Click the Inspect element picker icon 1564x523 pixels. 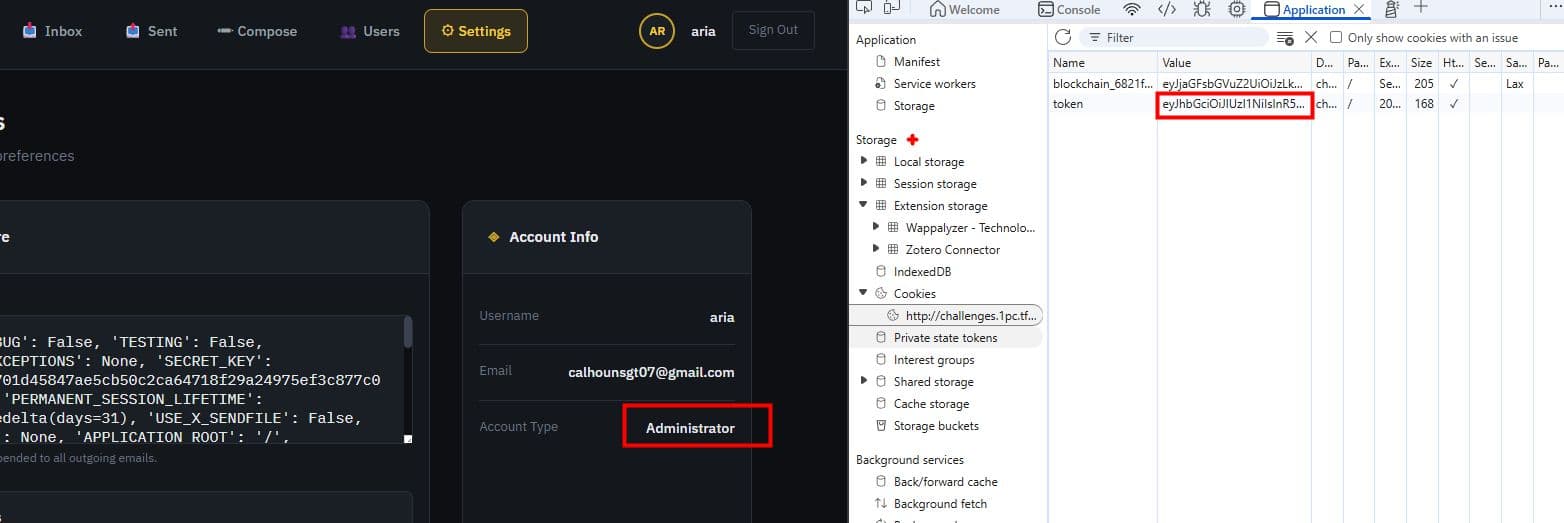(864, 9)
